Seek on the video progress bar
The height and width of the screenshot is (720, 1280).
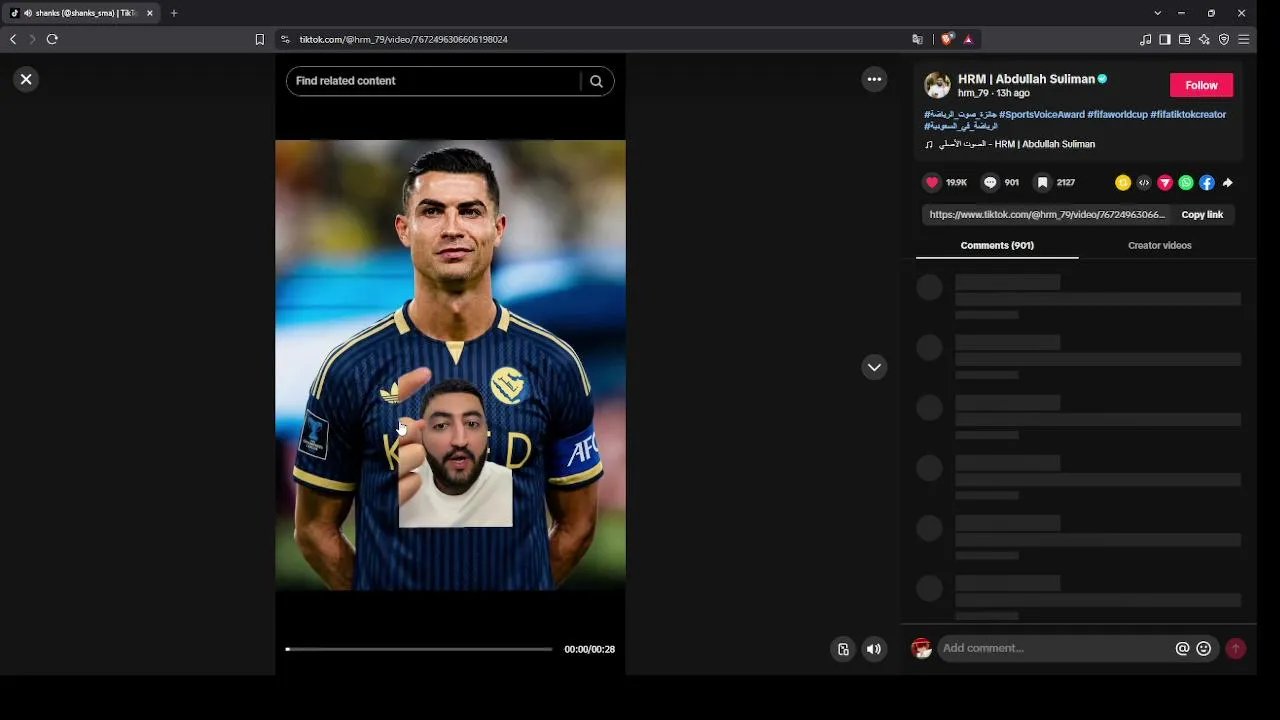(419, 649)
